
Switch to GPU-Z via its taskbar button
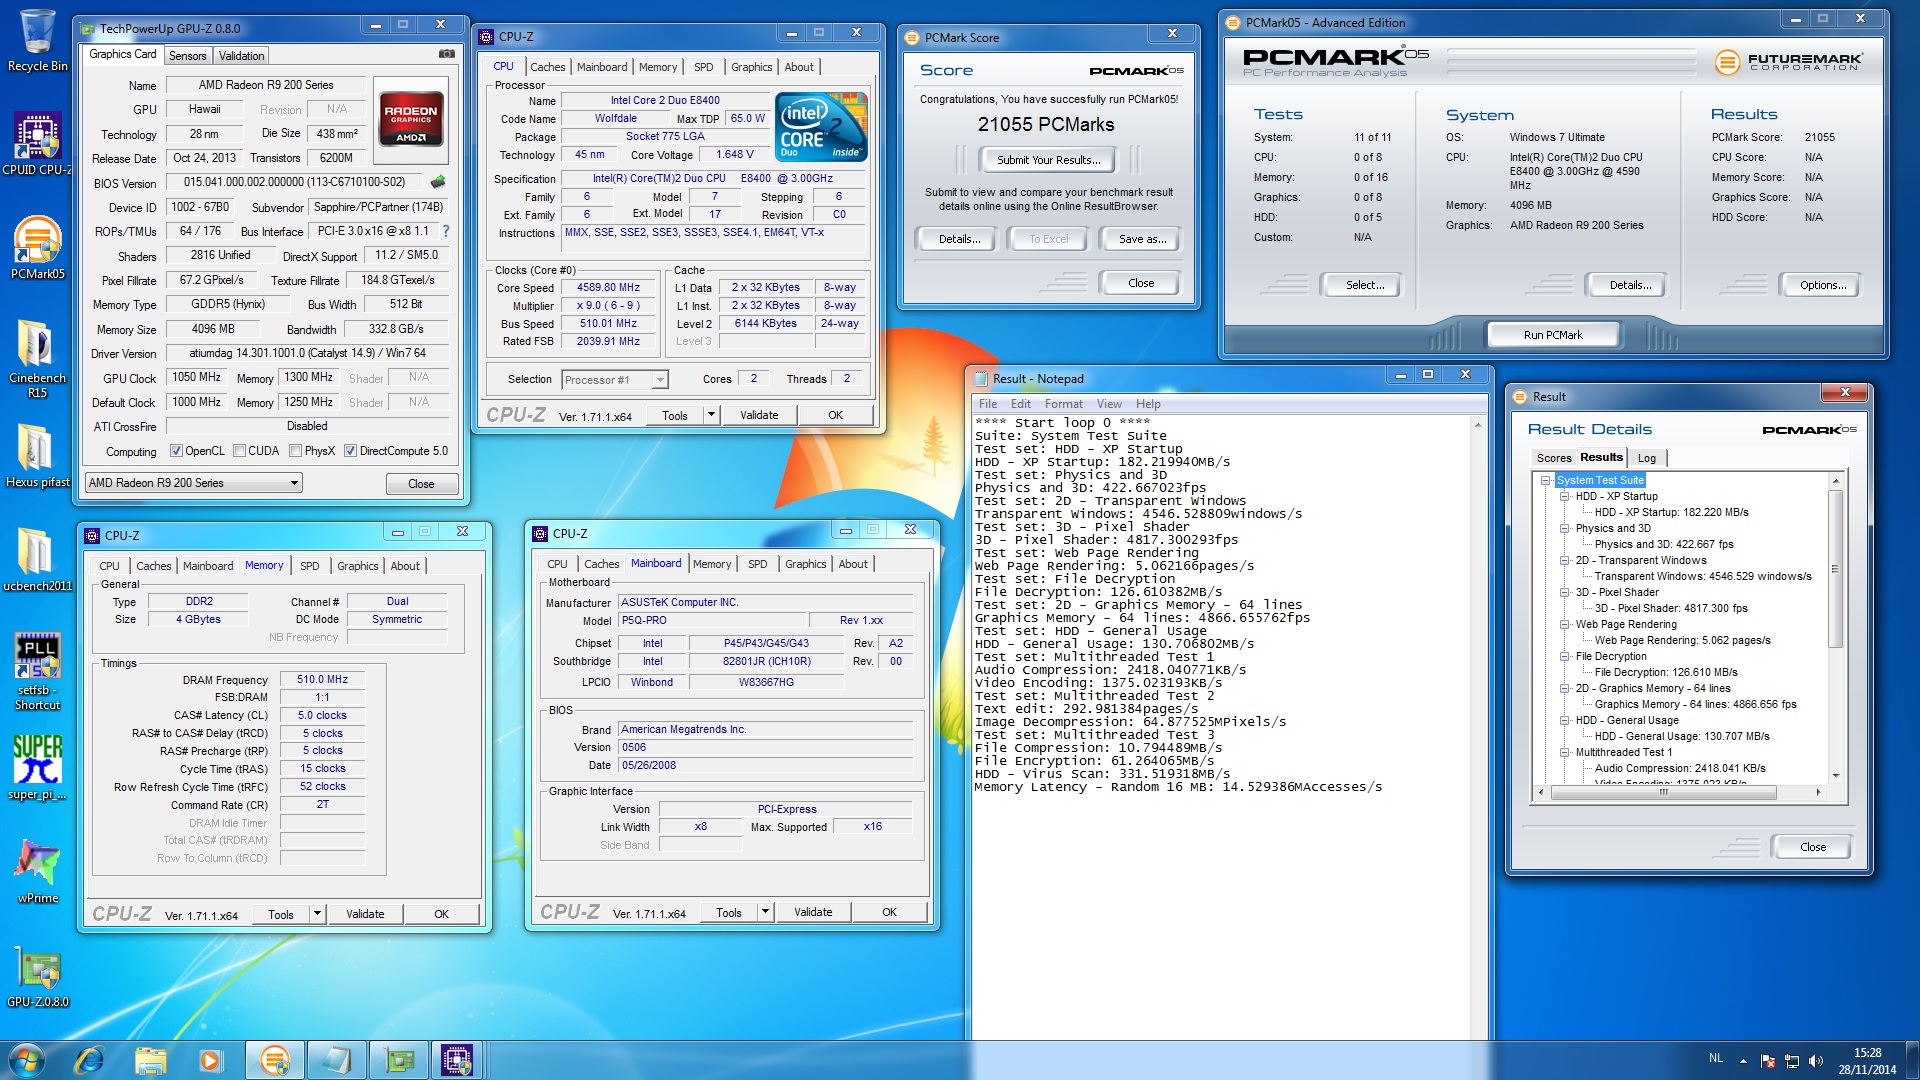point(399,1059)
